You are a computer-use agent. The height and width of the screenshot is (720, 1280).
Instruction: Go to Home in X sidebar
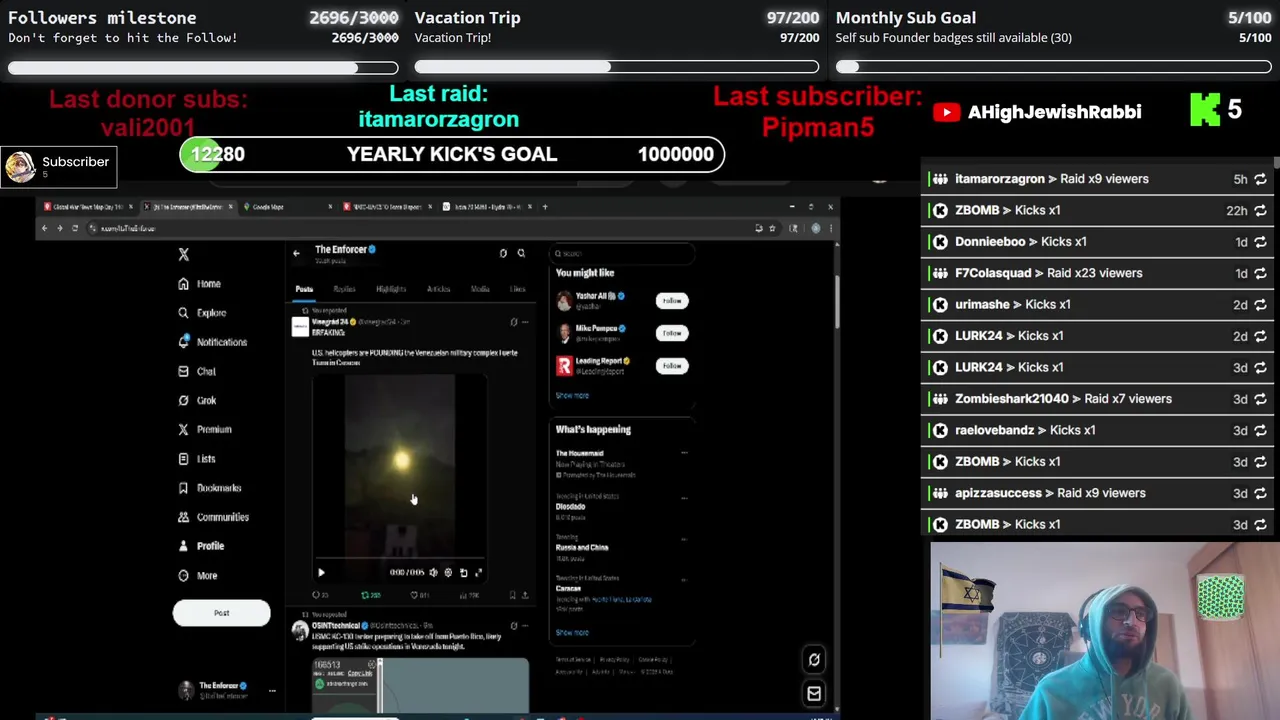tap(199, 284)
